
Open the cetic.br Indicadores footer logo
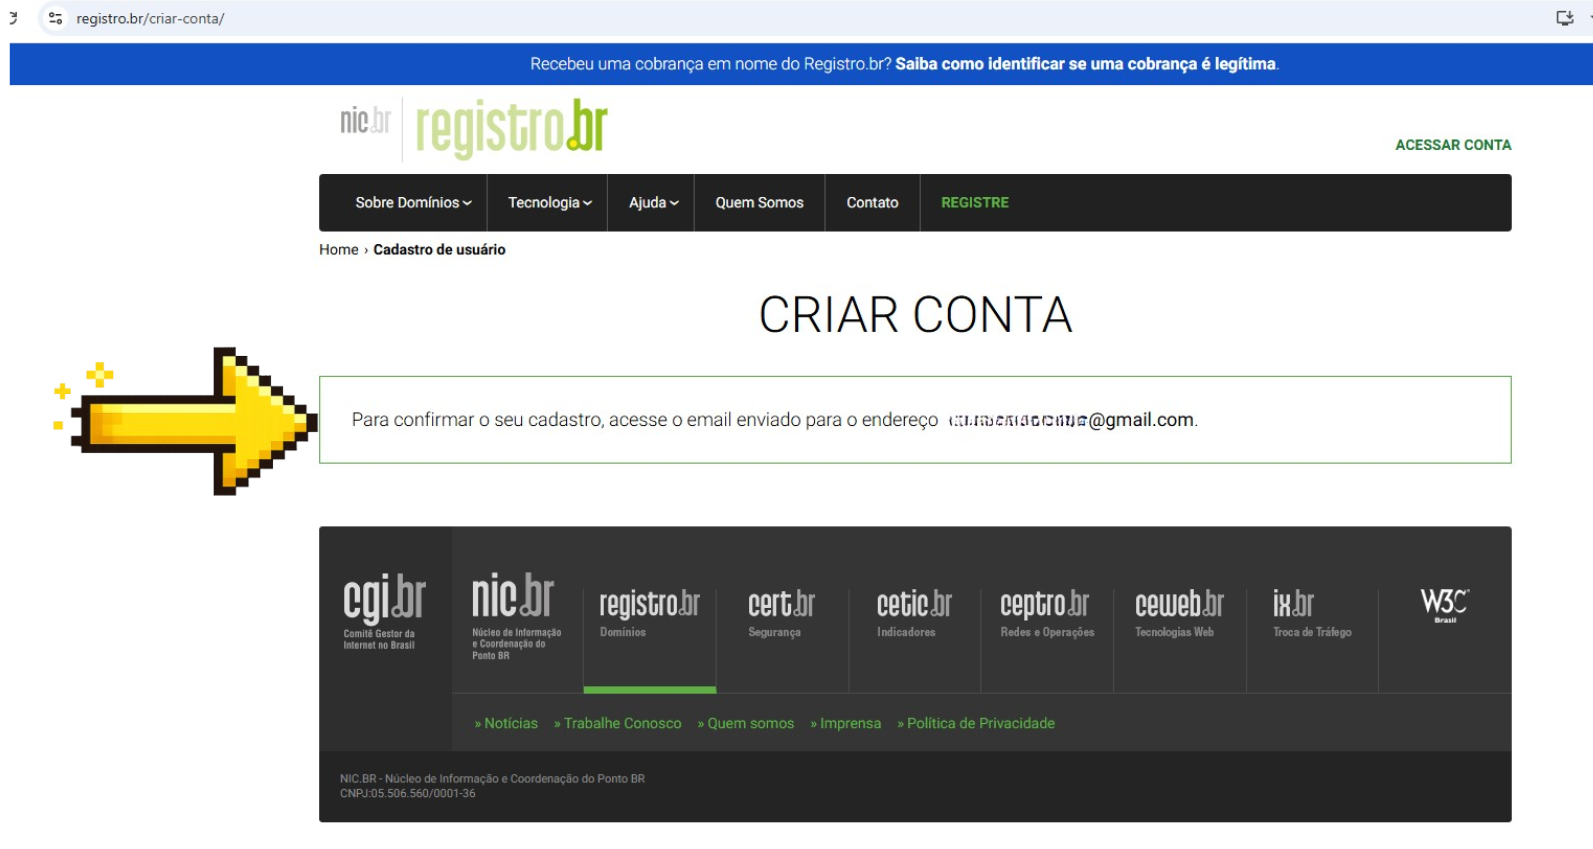914,613
